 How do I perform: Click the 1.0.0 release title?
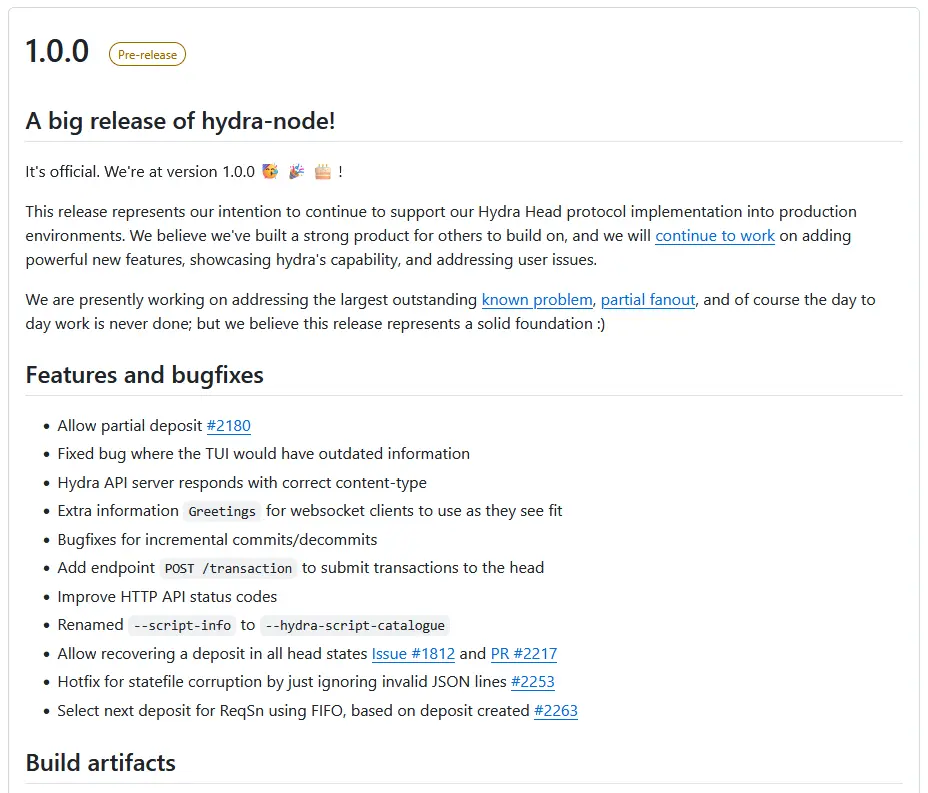pyautogui.click(x=57, y=51)
